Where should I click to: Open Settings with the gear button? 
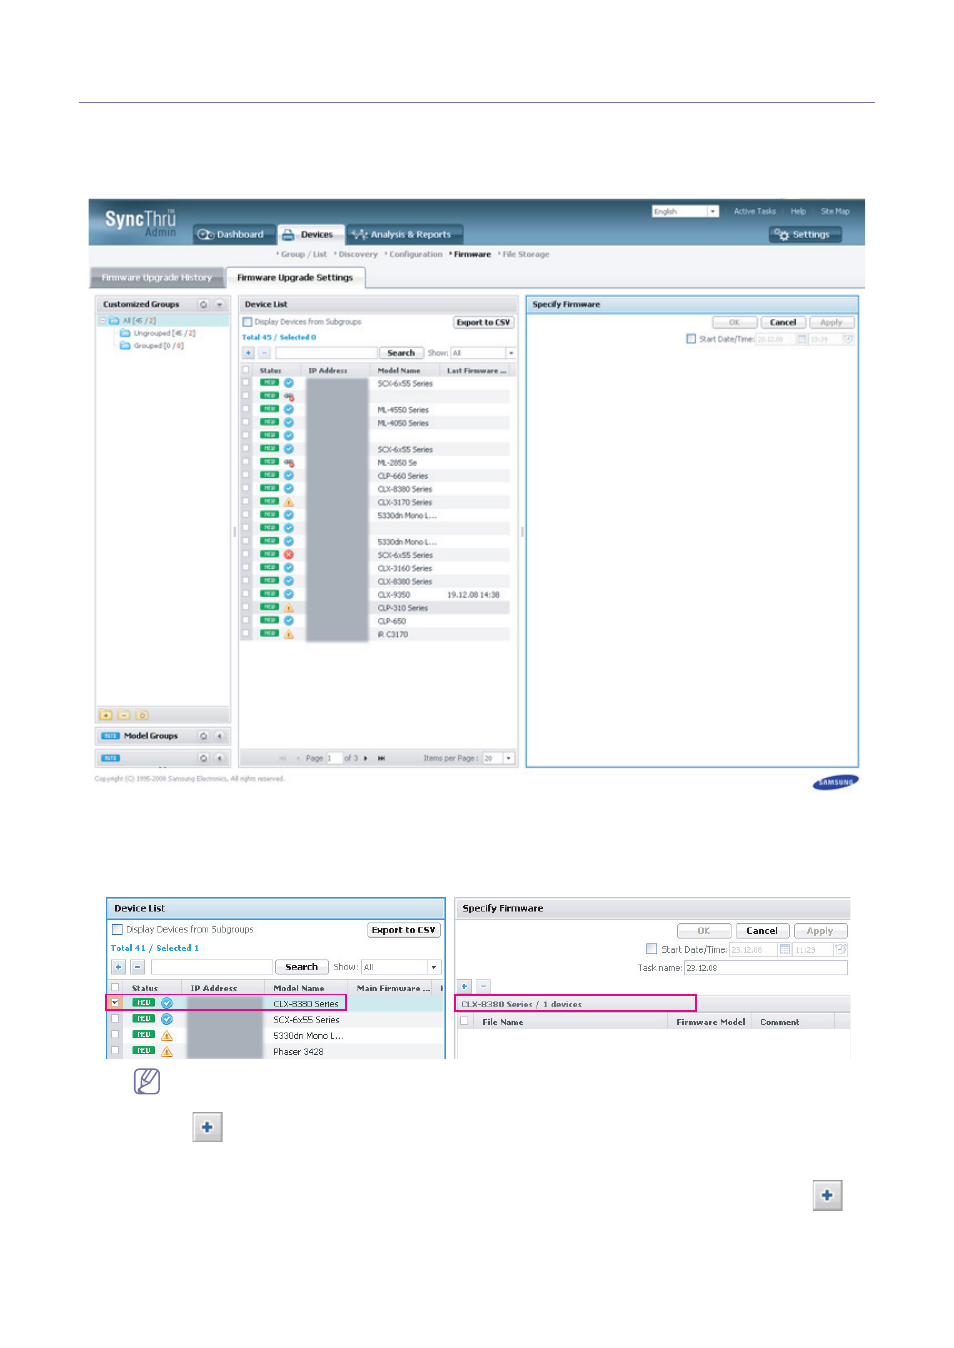click(806, 234)
